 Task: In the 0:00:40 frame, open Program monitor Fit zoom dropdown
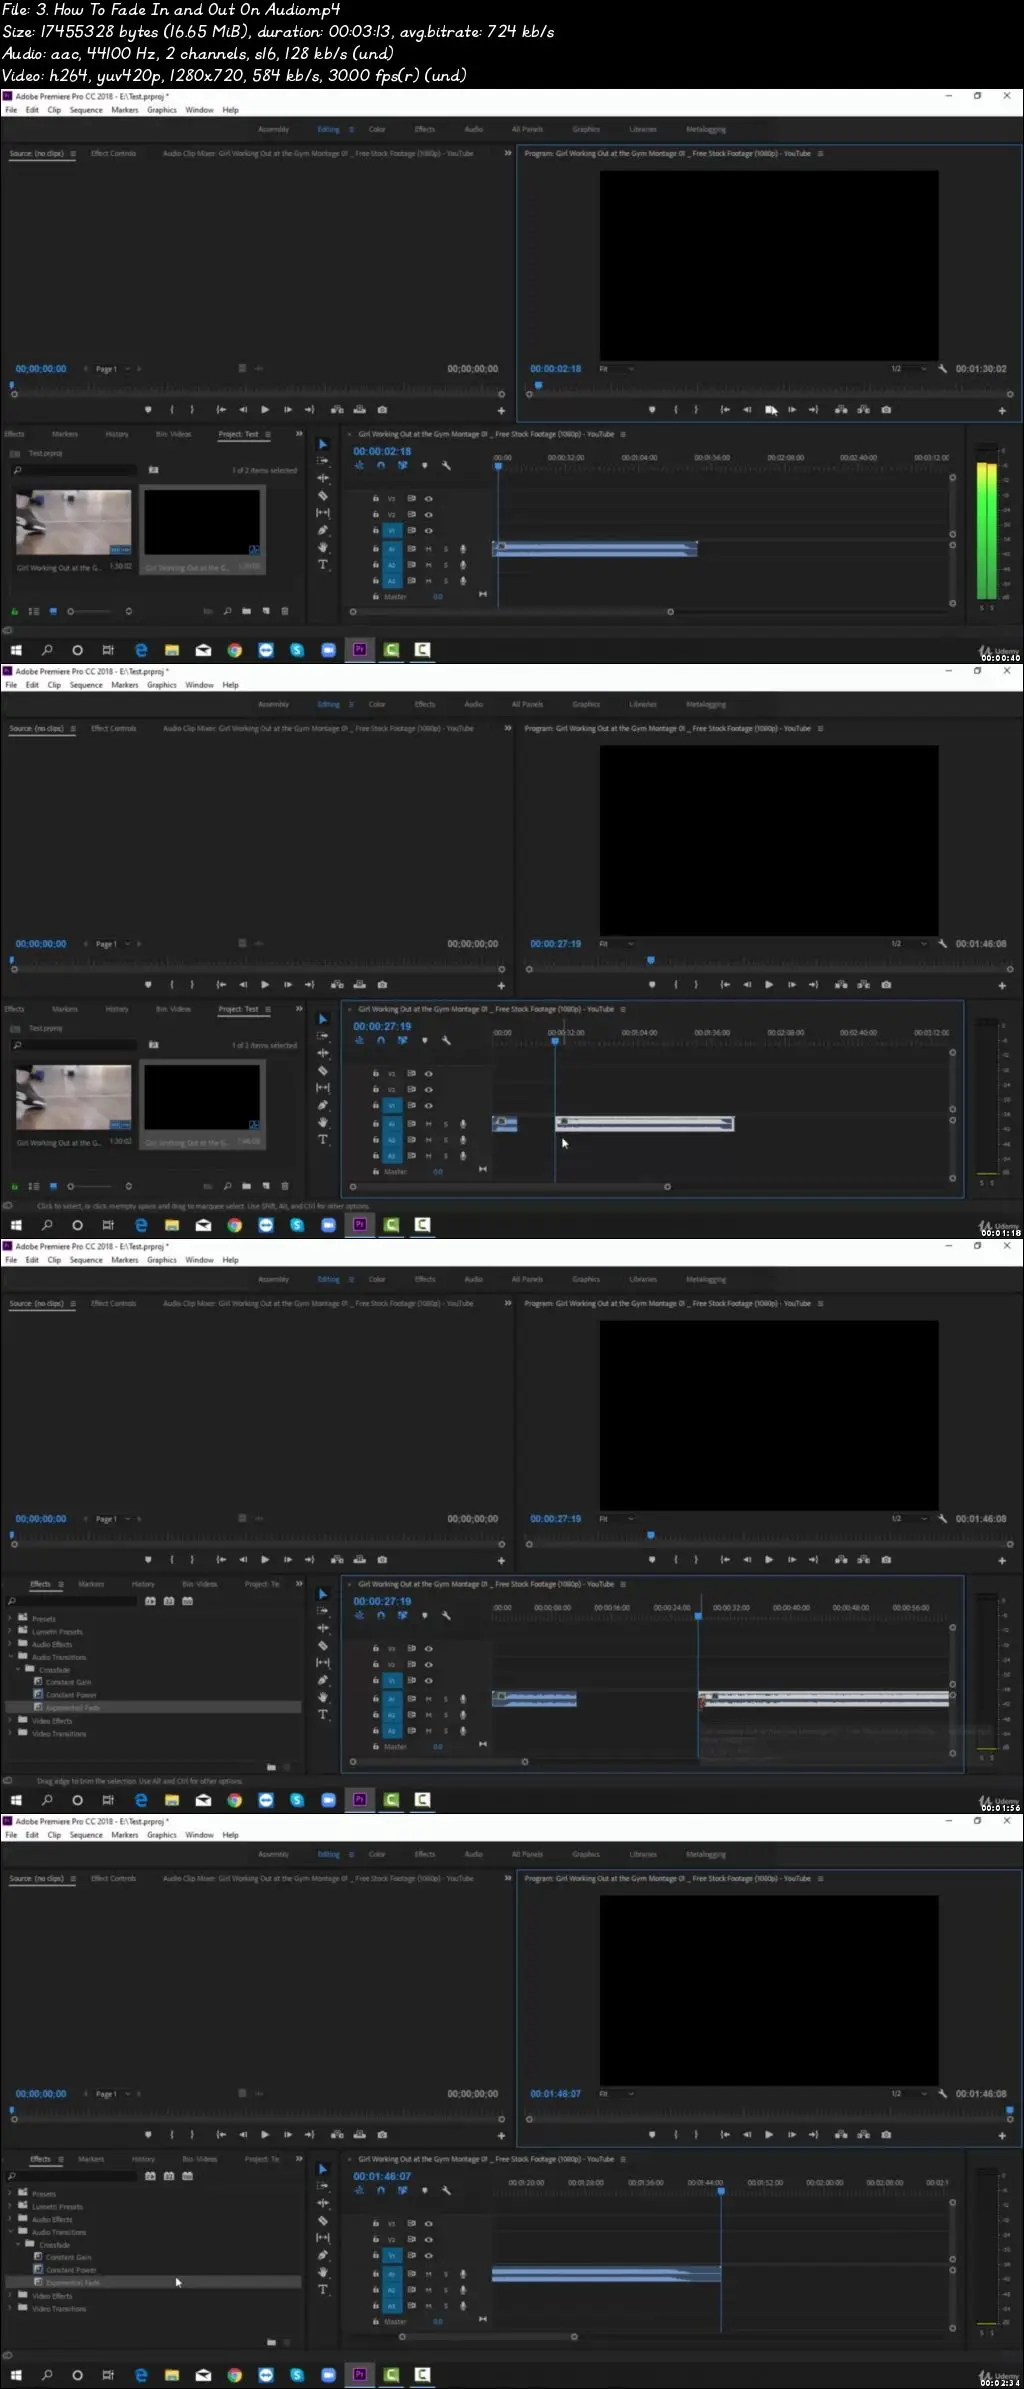click(x=616, y=368)
